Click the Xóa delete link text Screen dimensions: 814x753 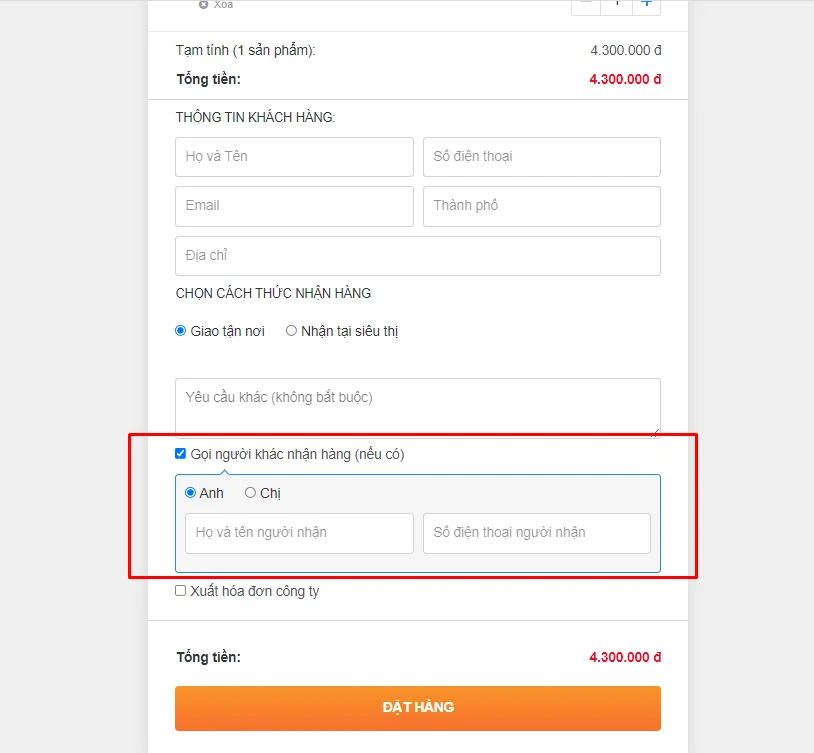[223, 4]
